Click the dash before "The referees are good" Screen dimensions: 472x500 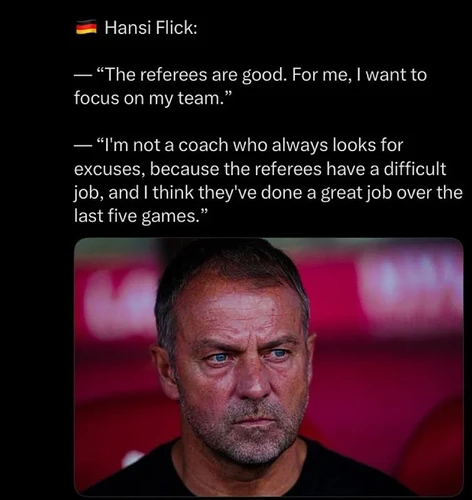click(82, 76)
